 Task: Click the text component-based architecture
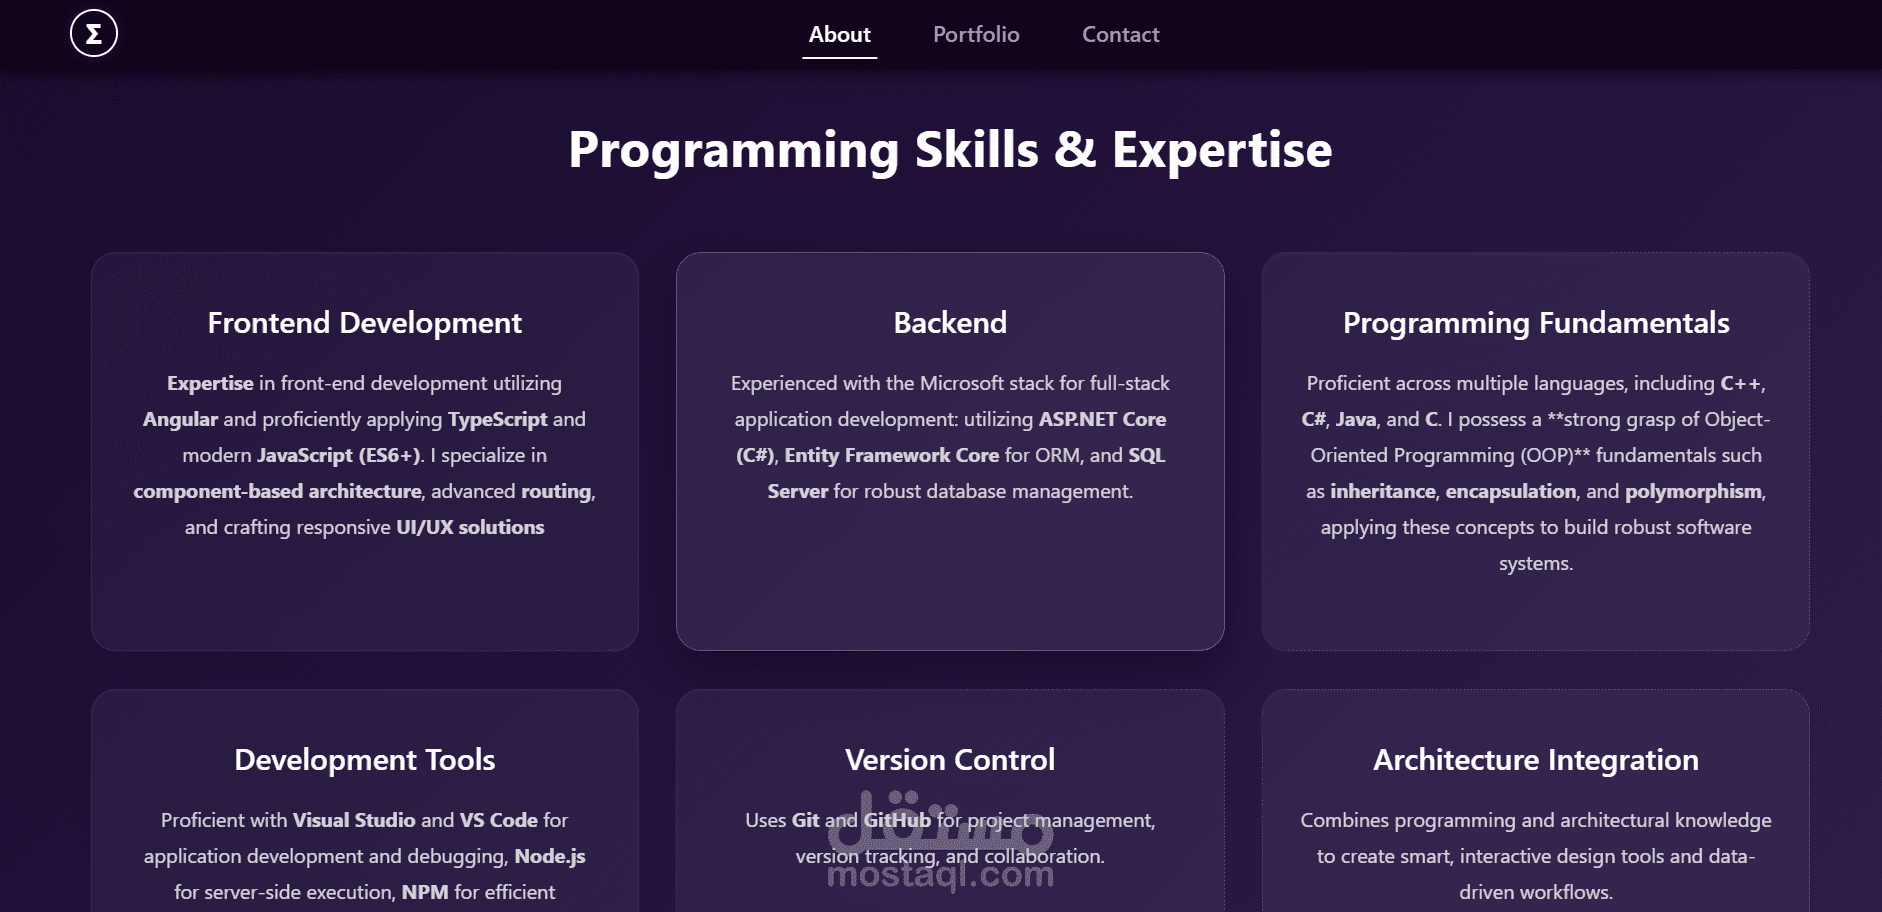[x=278, y=491]
